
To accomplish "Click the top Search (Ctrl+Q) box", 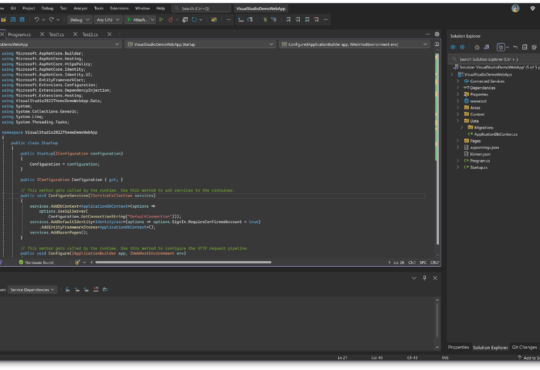I will pos(201,8).
